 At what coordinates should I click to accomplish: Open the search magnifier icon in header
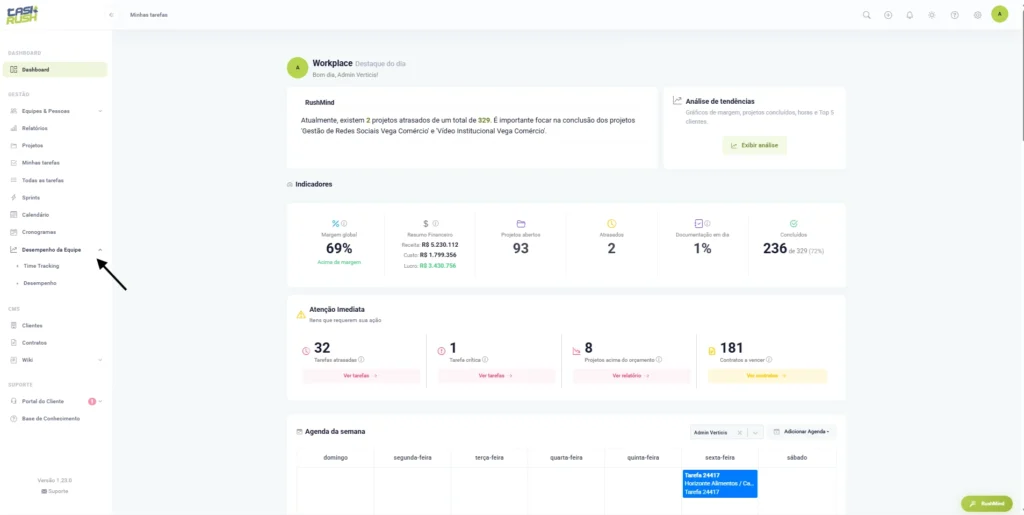867,15
